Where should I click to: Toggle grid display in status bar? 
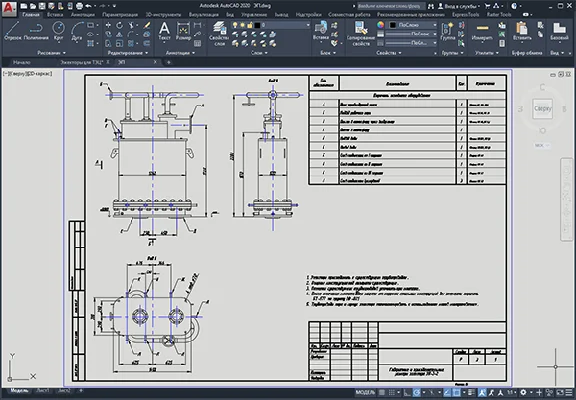(x=381, y=393)
